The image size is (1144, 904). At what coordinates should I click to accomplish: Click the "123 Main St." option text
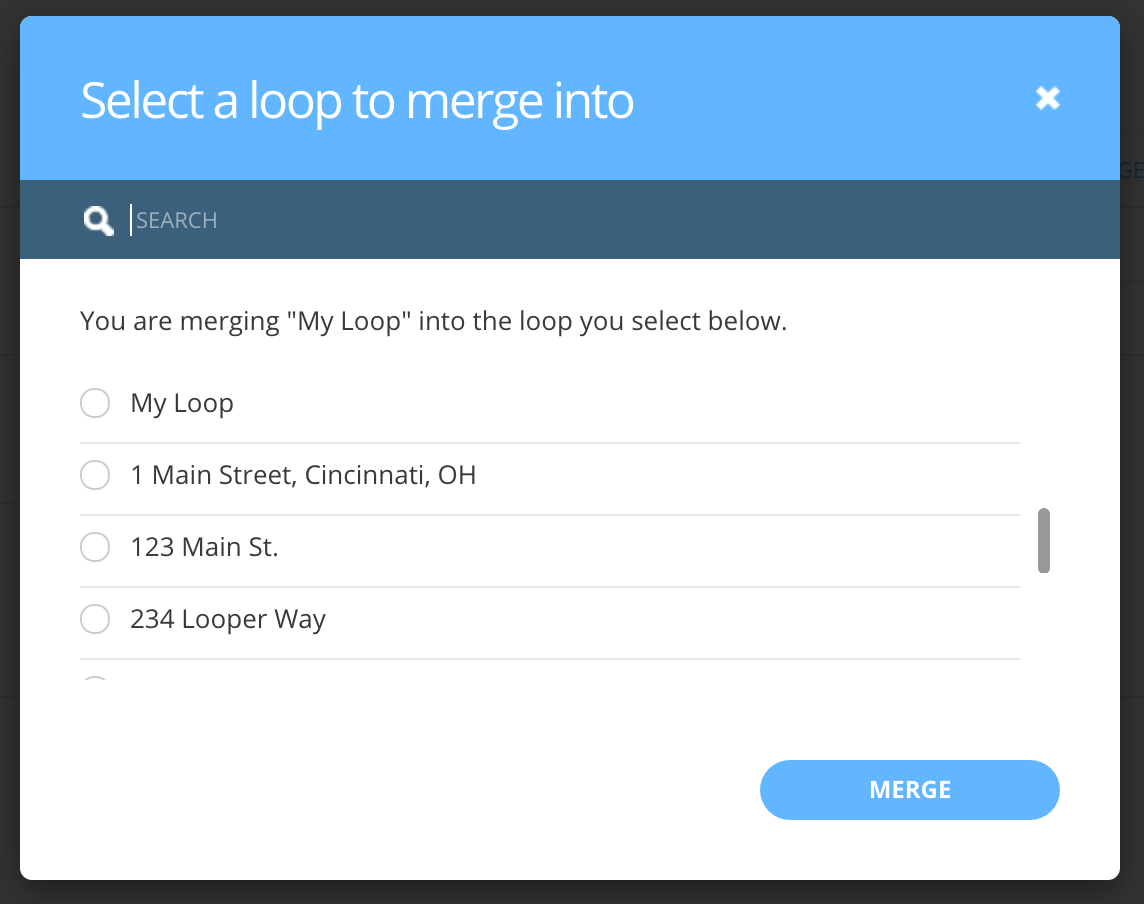click(204, 546)
